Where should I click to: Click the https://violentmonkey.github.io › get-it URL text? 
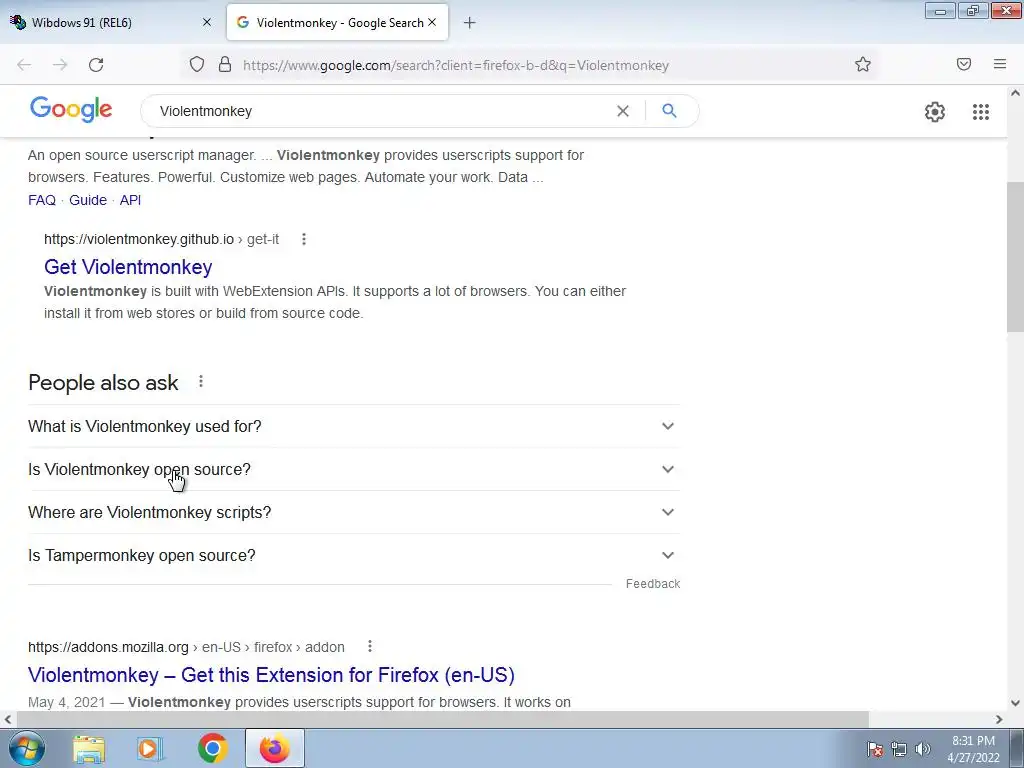(161, 240)
